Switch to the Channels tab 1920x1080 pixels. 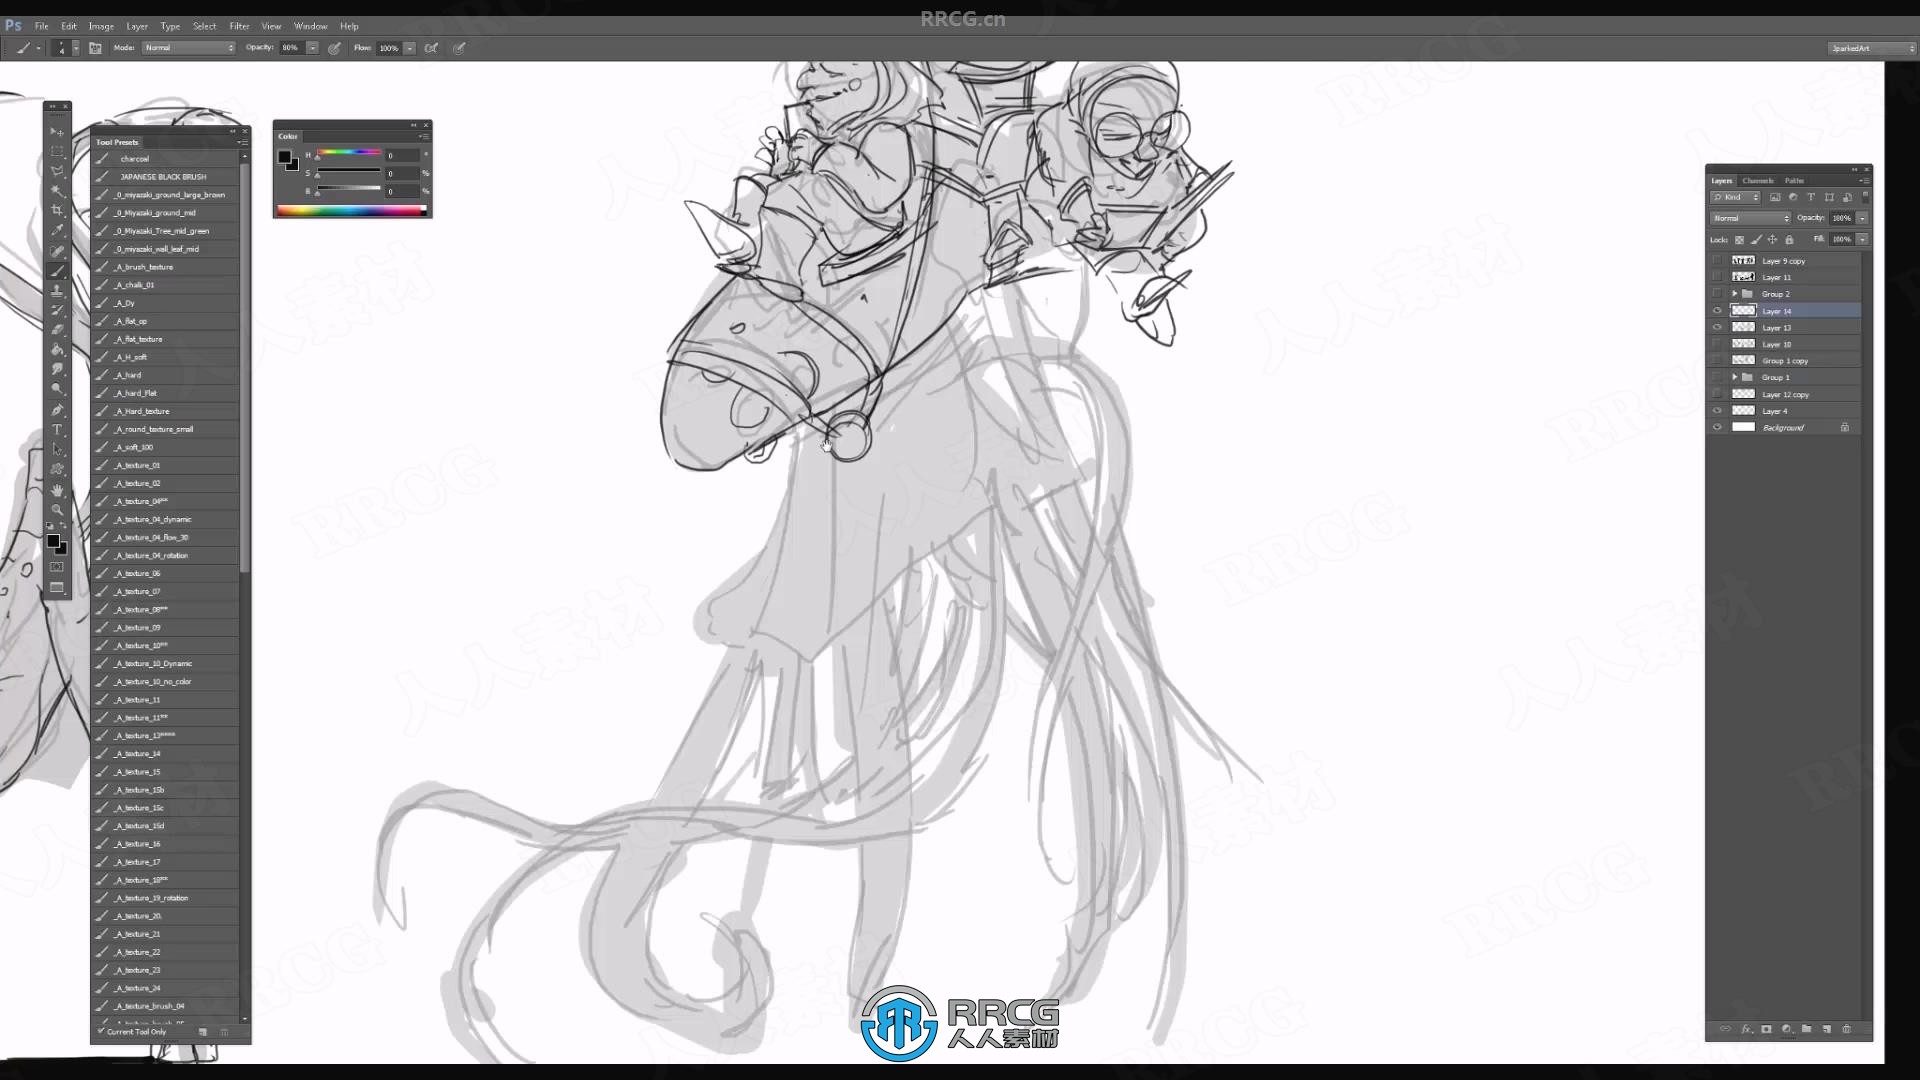point(1757,181)
